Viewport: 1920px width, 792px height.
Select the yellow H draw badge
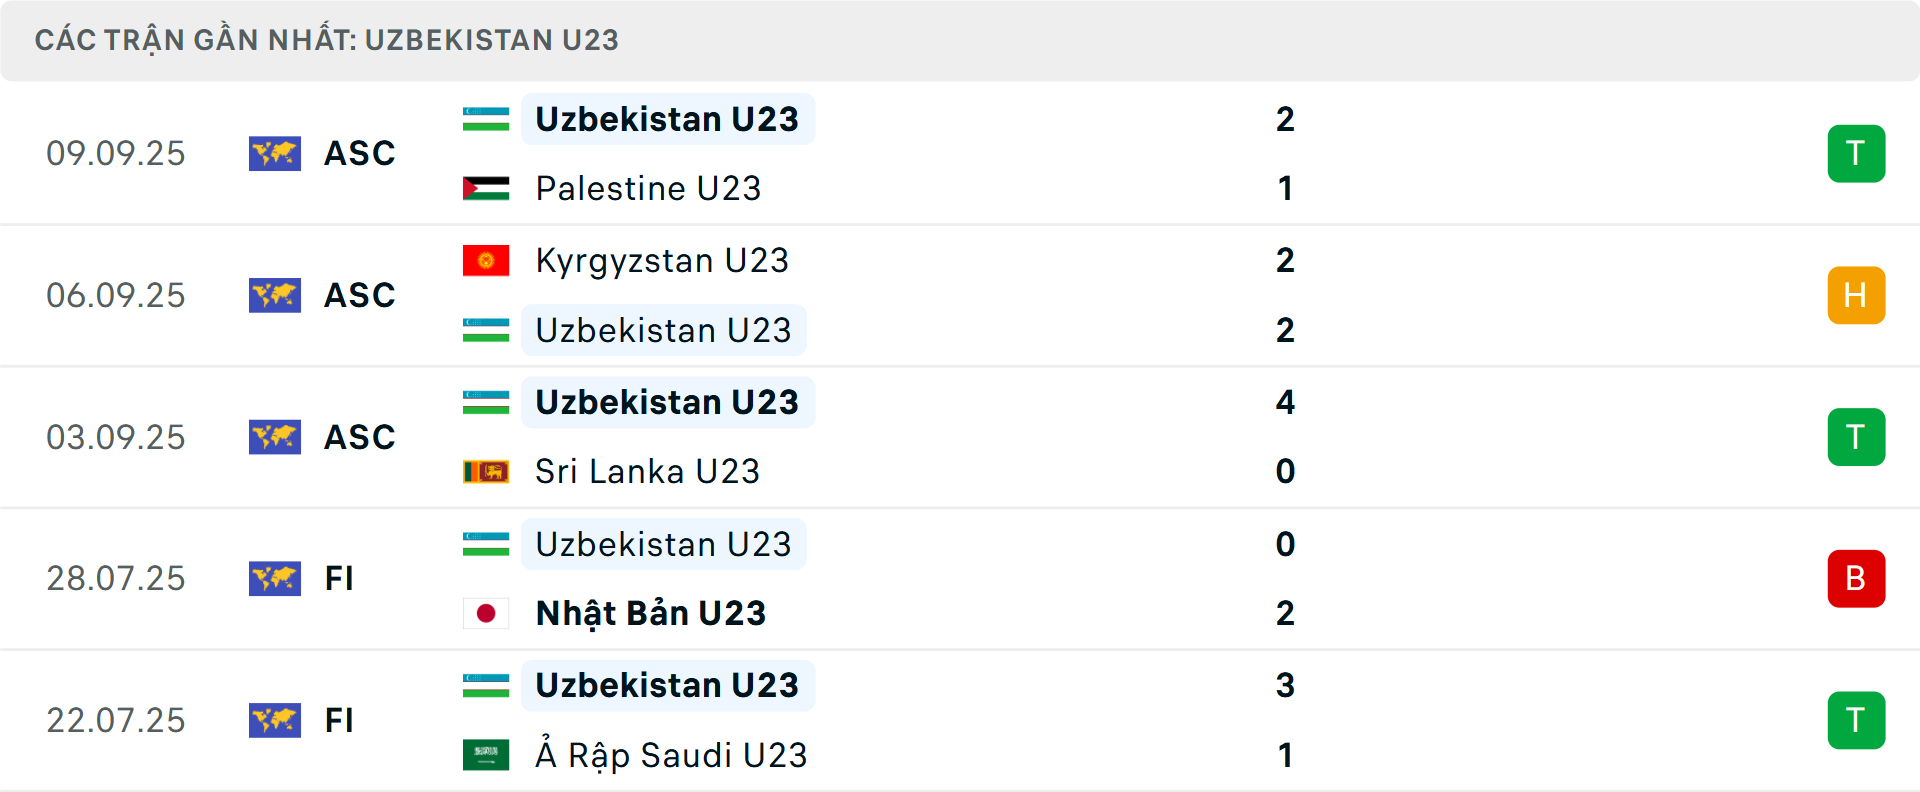[1856, 296]
